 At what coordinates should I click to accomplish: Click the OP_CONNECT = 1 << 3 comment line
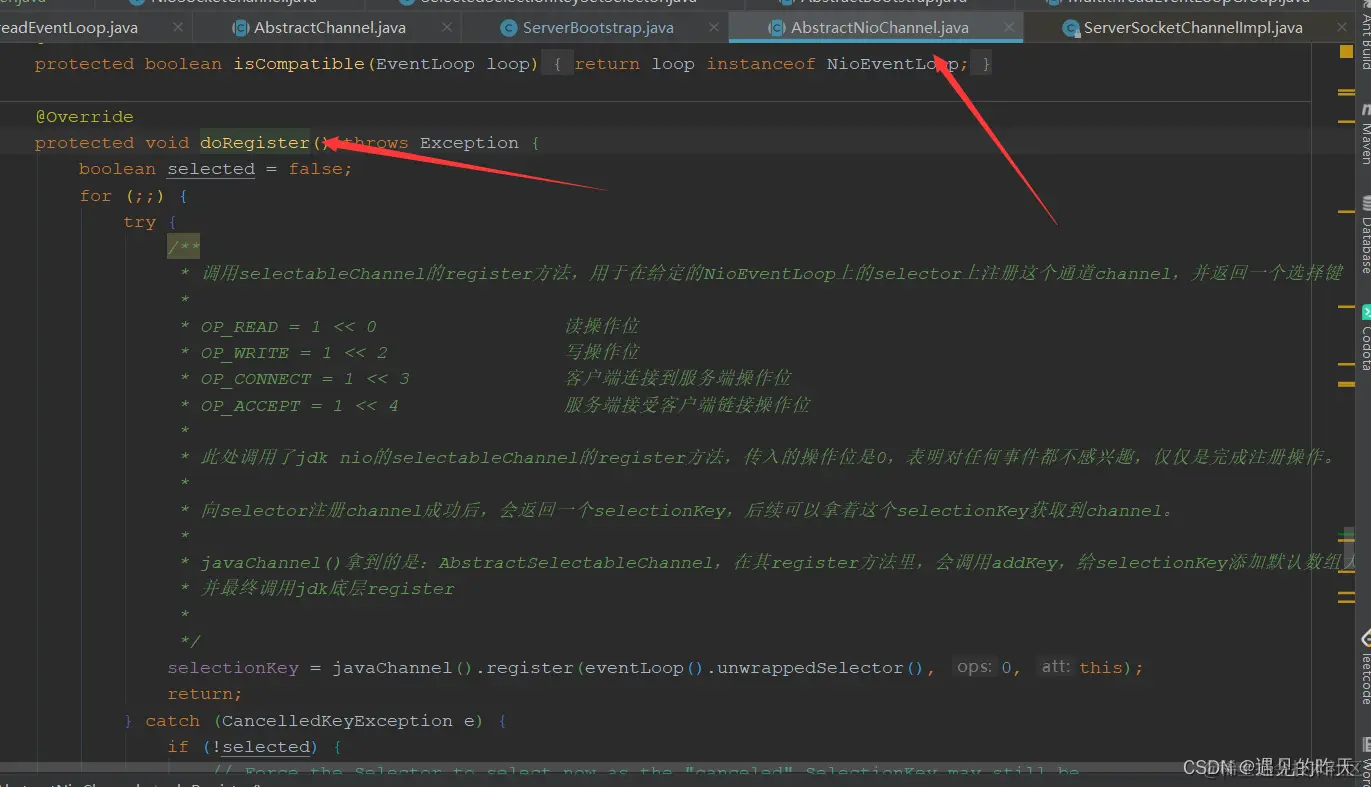click(x=485, y=379)
